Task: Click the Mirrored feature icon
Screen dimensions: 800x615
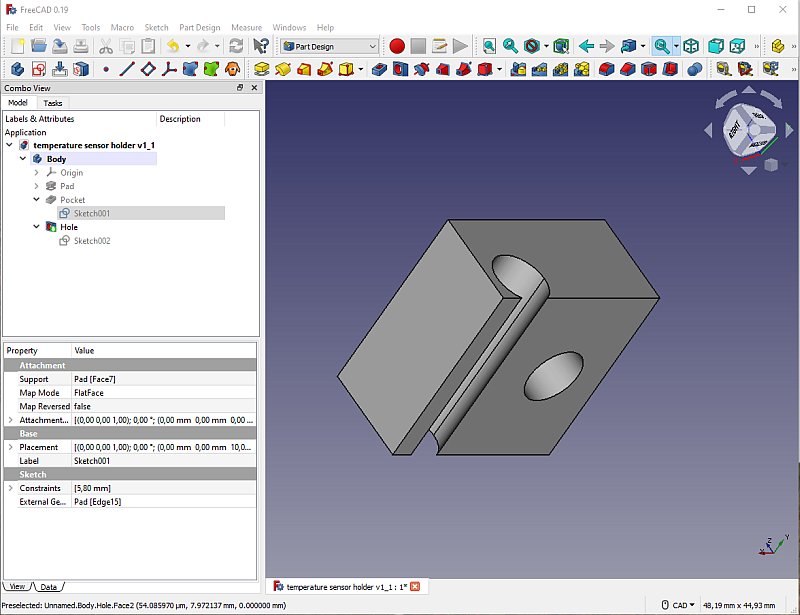Action: [518, 69]
